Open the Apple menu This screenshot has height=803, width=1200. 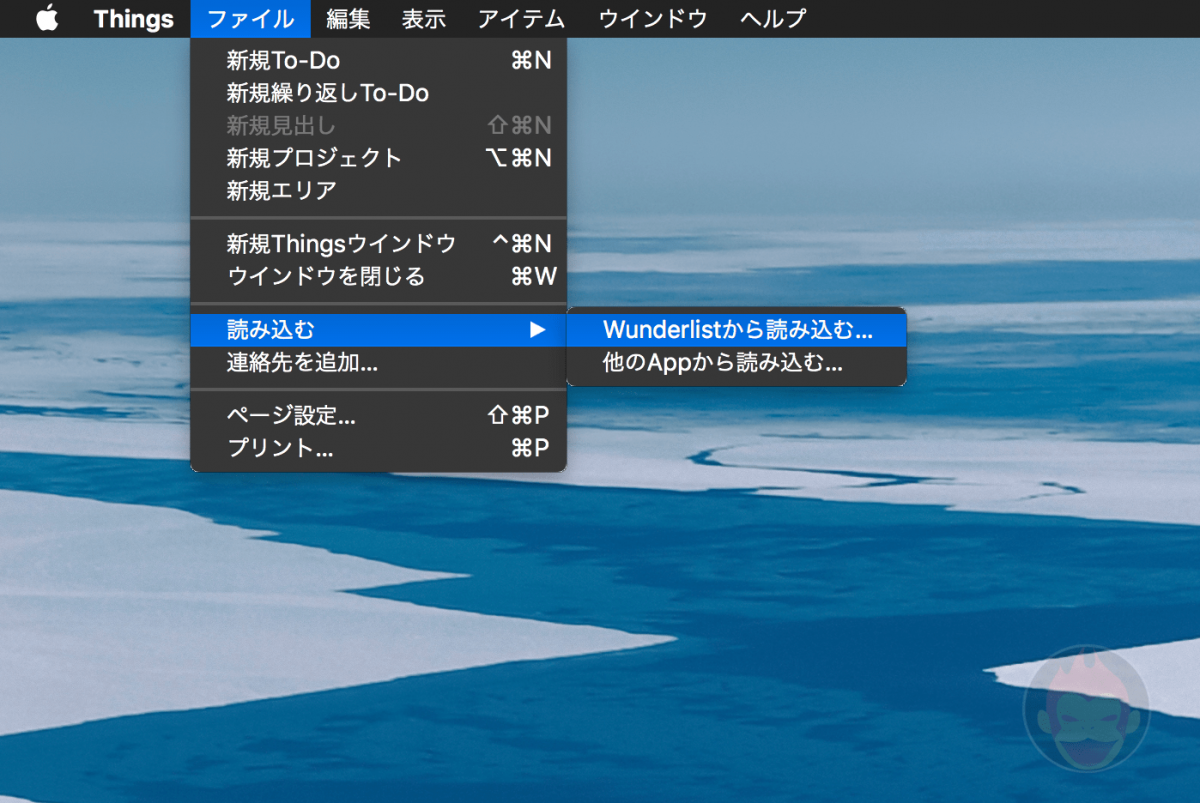(48, 18)
